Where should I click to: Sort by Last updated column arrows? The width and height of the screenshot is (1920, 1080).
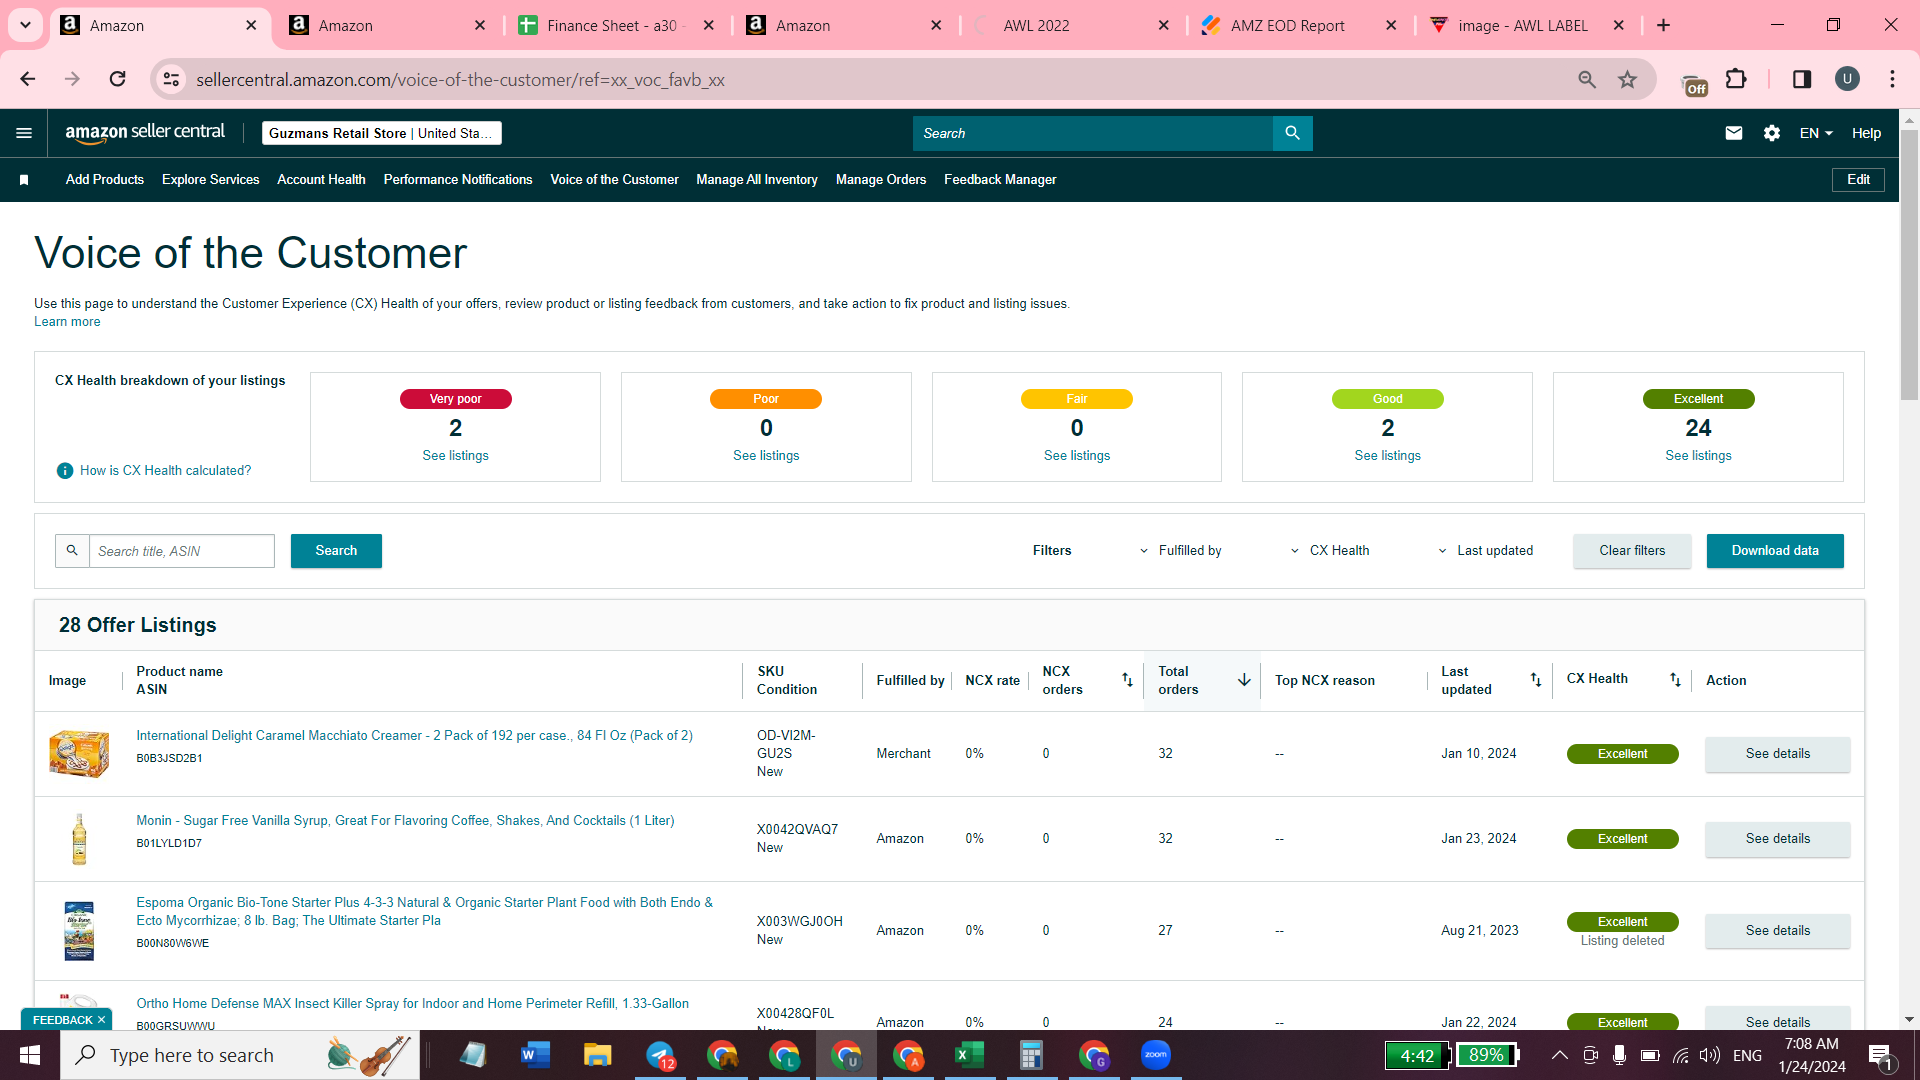pyautogui.click(x=1535, y=680)
